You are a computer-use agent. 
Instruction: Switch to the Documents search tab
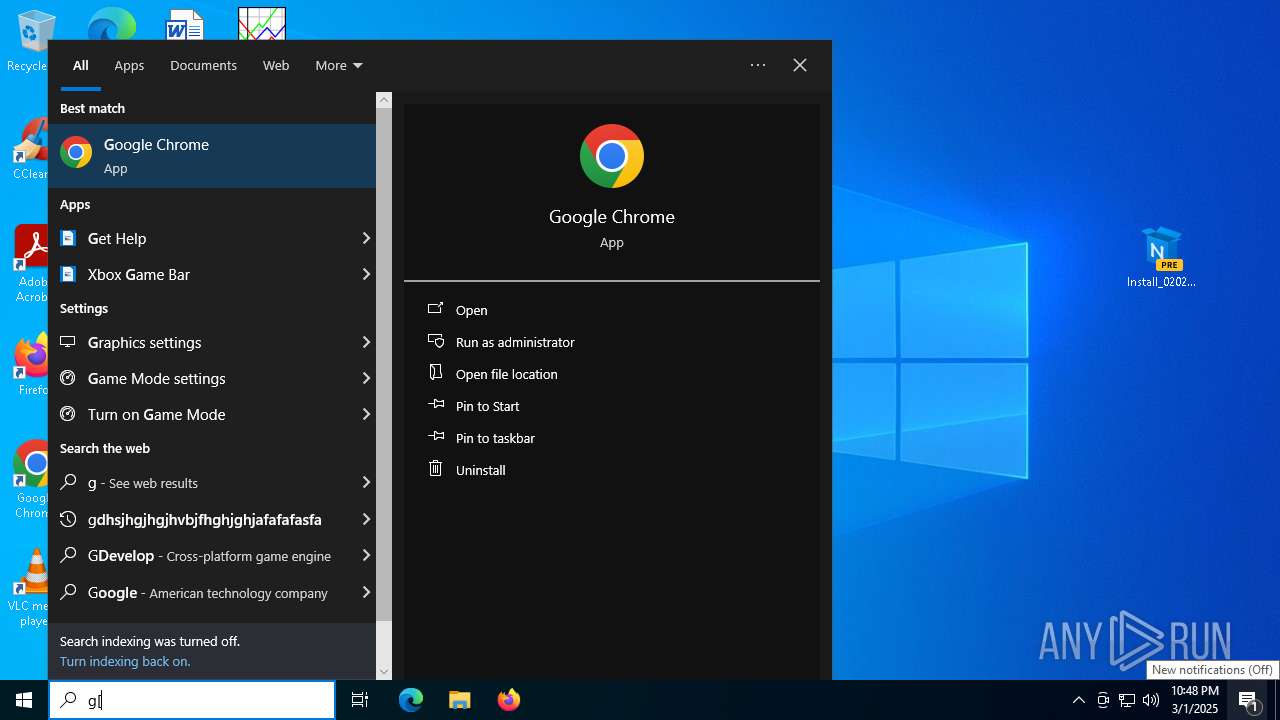pos(203,65)
